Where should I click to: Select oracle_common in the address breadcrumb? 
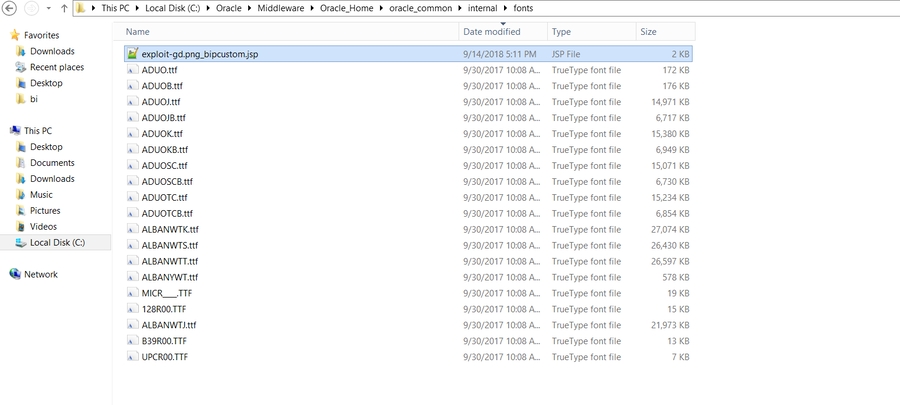click(420, 8)
